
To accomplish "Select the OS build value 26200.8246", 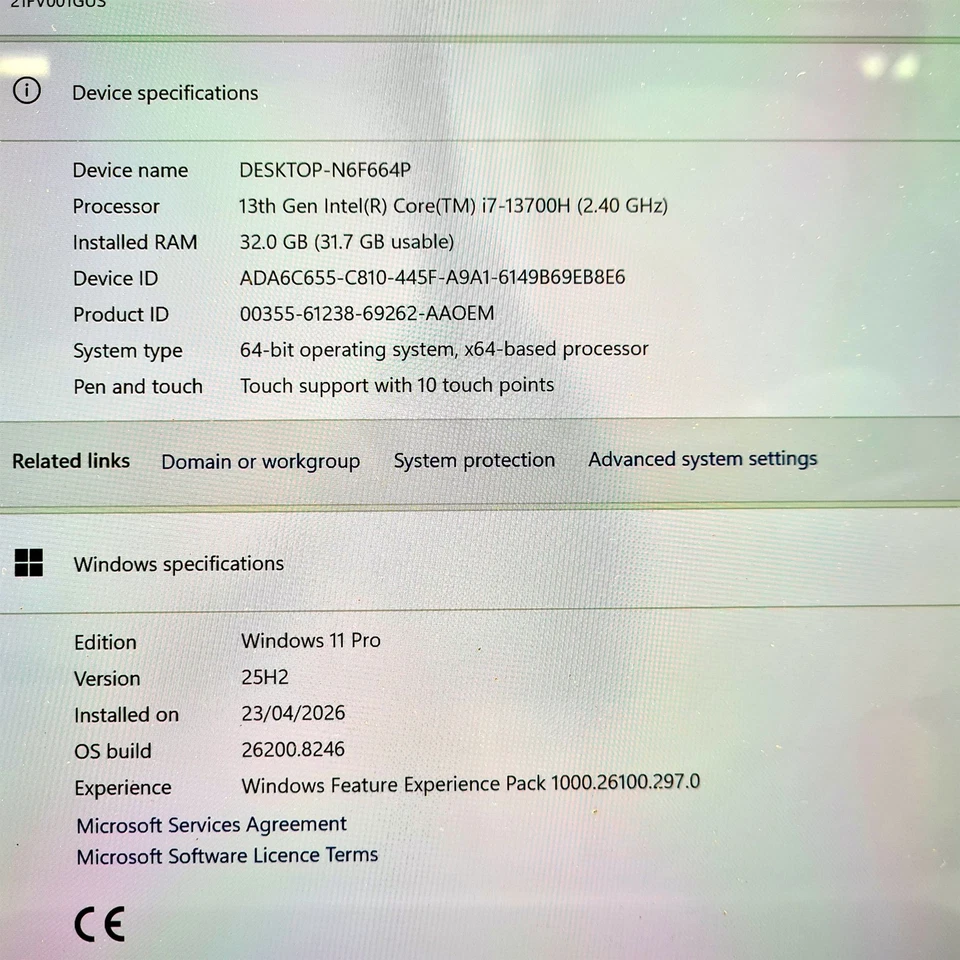I will tap(293, 749).
